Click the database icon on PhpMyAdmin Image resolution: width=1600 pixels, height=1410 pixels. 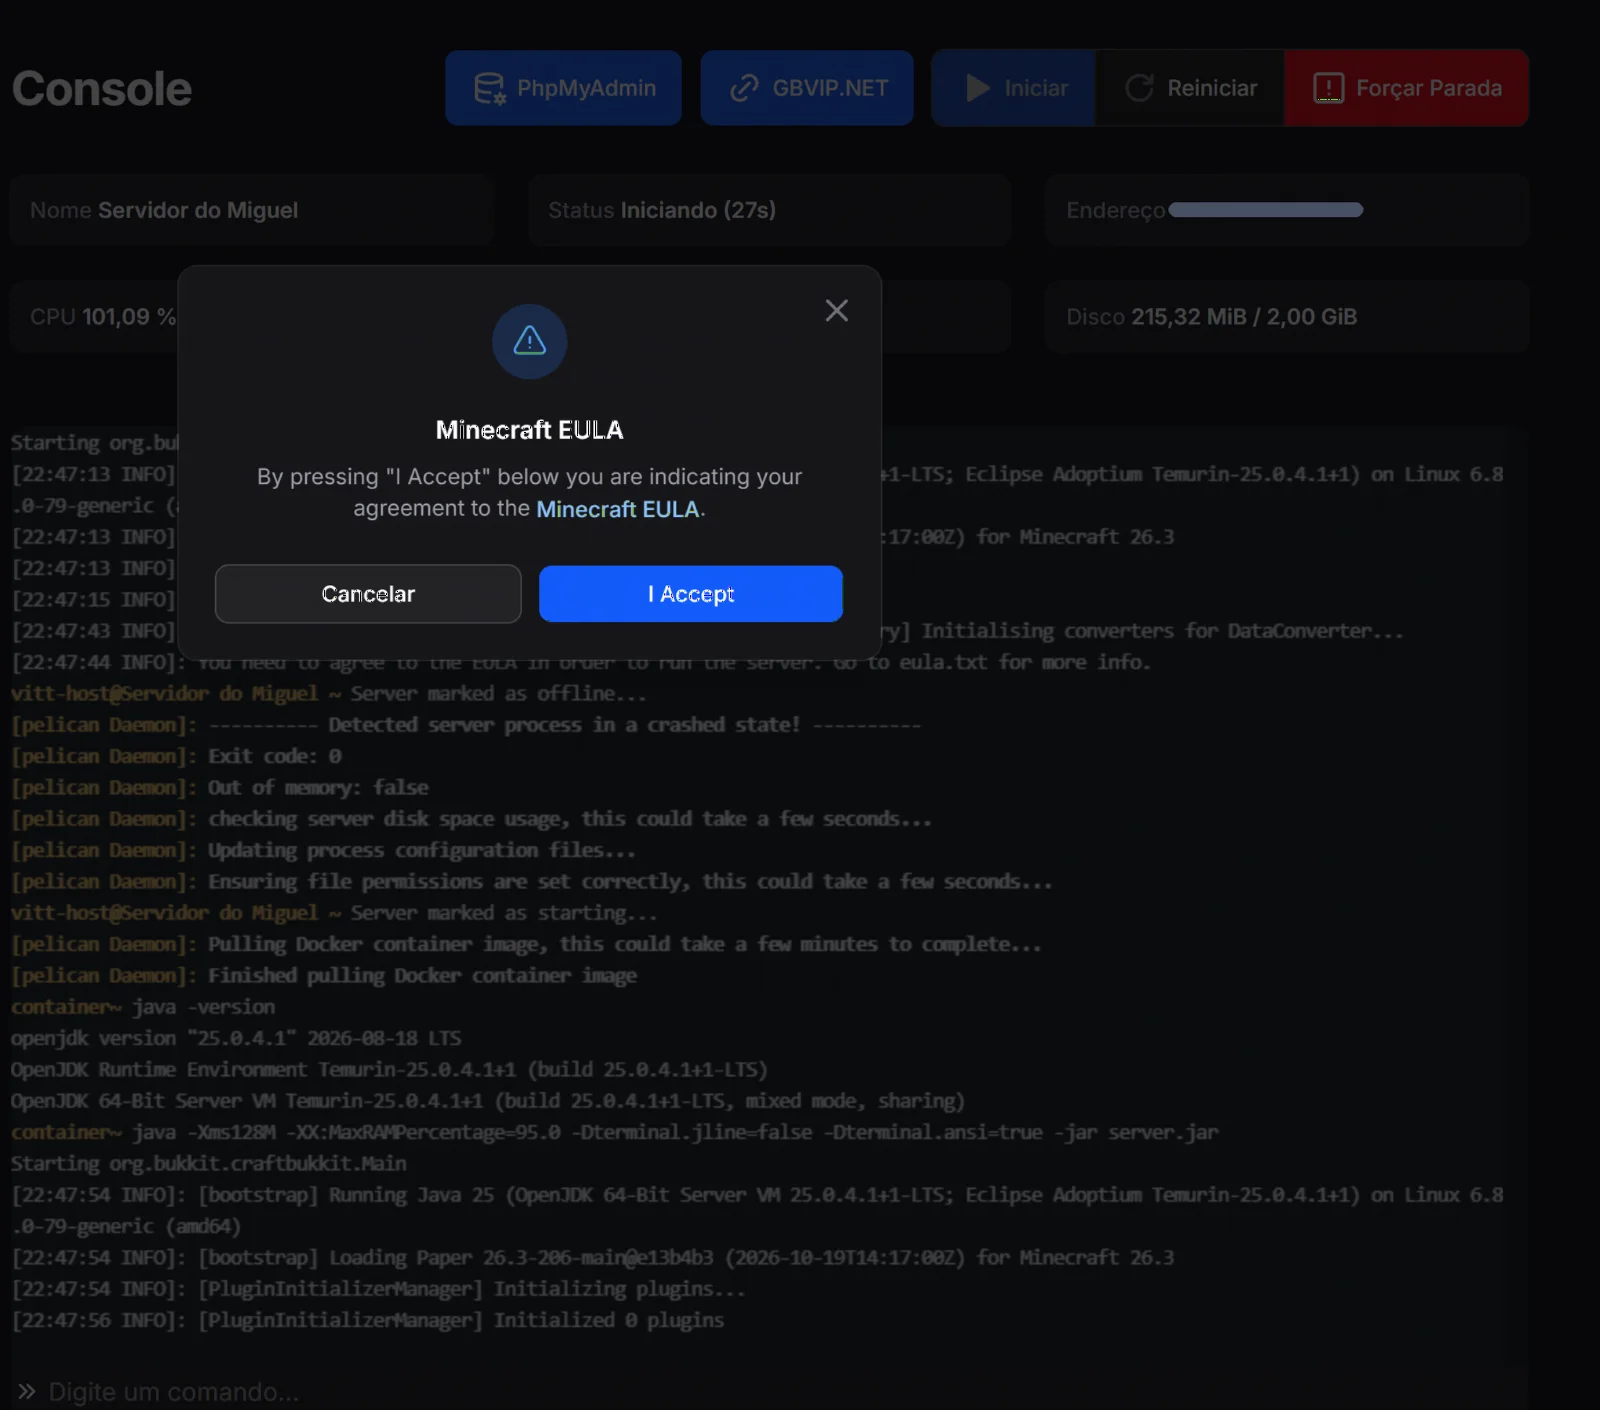pos(489,88)
